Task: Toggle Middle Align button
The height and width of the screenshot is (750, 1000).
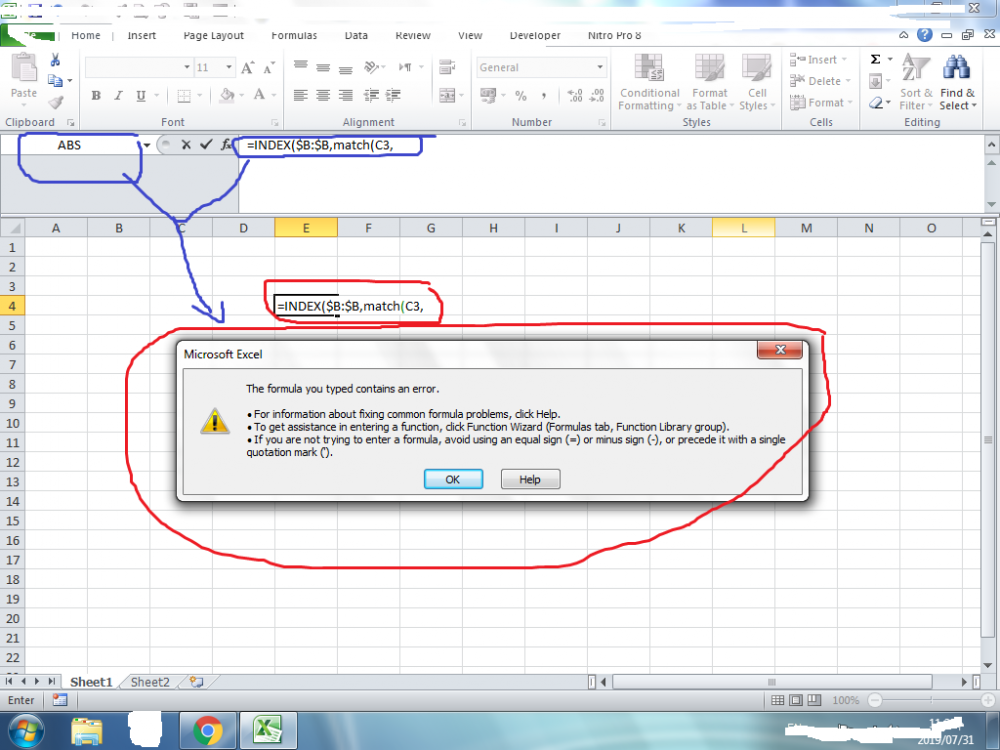Action: (x=323, y=67)
